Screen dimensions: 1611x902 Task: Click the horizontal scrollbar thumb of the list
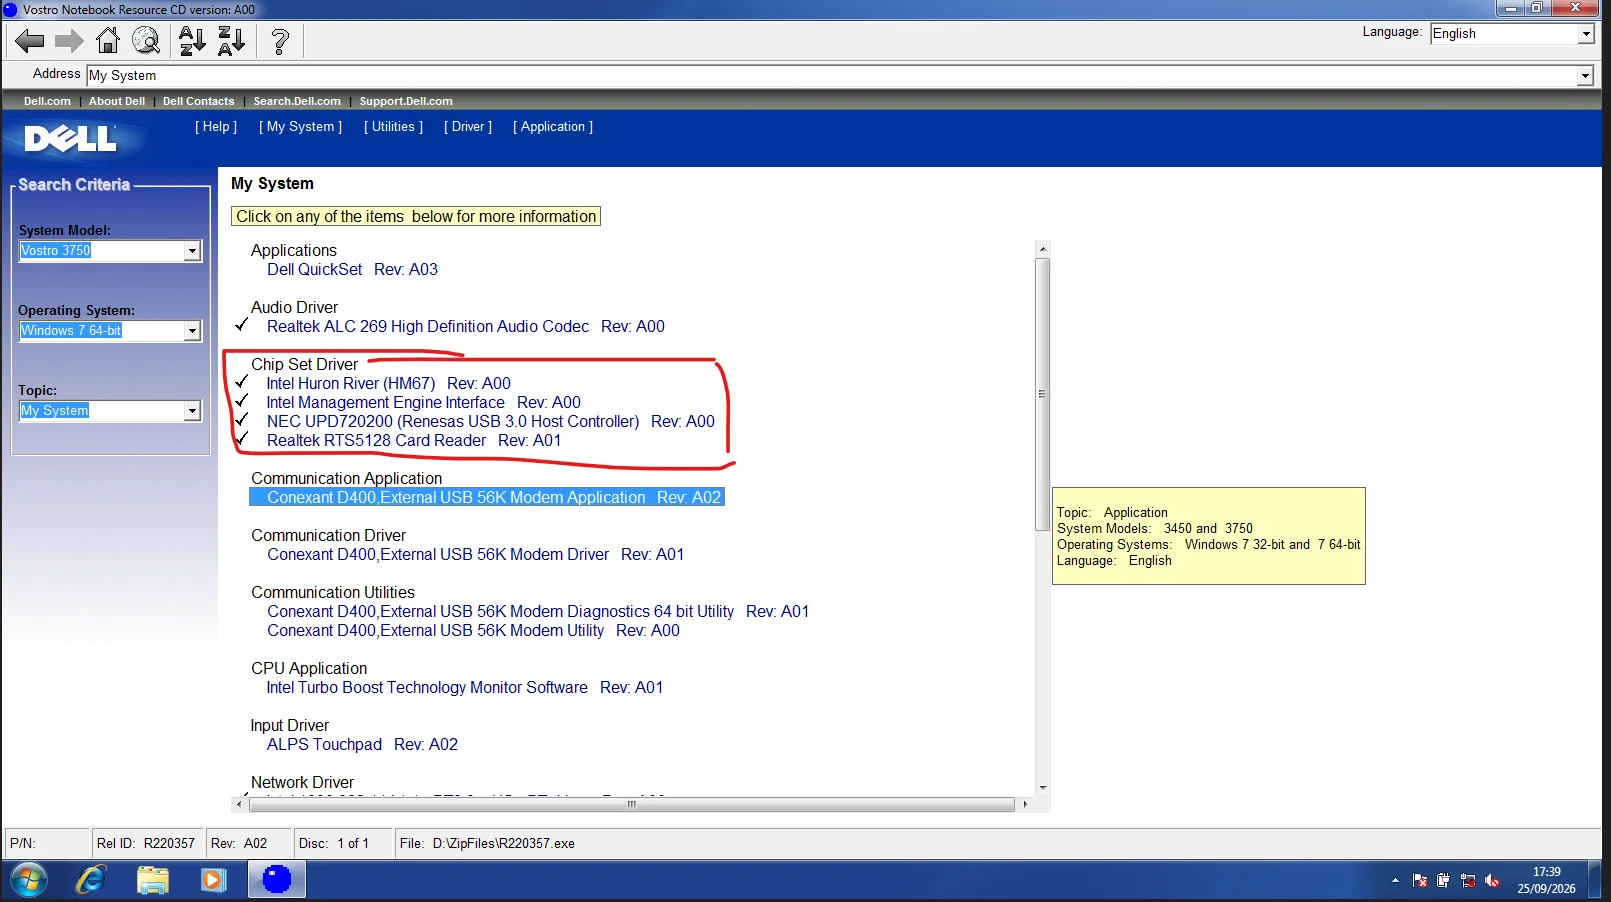[x=632, y=804]
